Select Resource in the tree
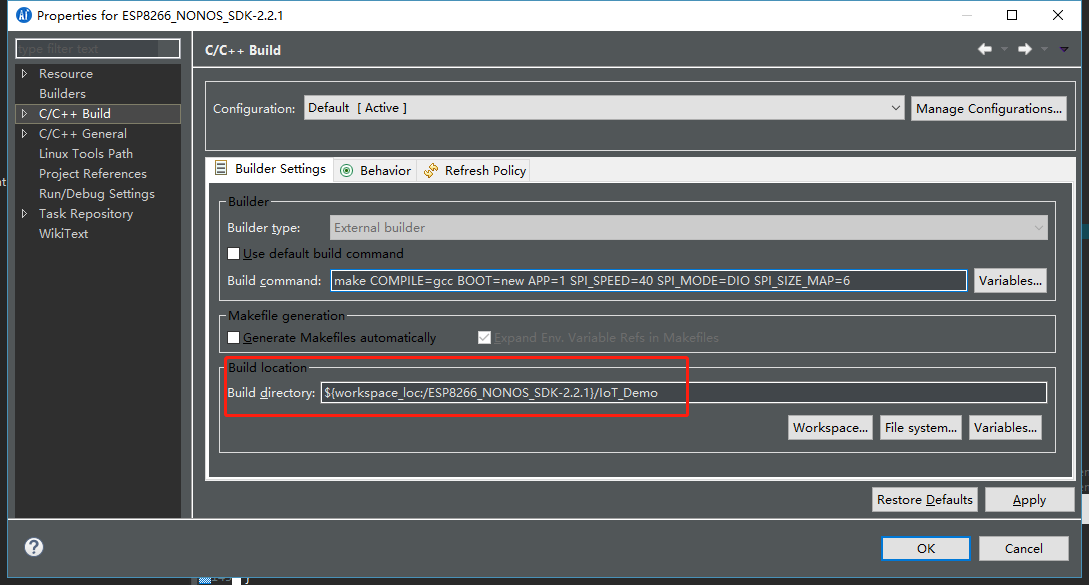The width and height of the screenshot is (1089, 585). point(66,74)
